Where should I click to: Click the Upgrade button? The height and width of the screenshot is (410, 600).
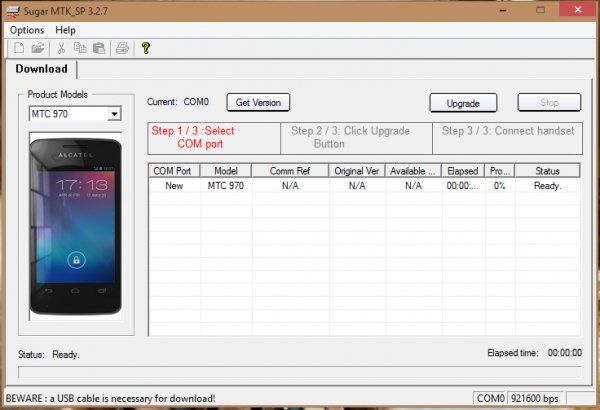[463, 103]
